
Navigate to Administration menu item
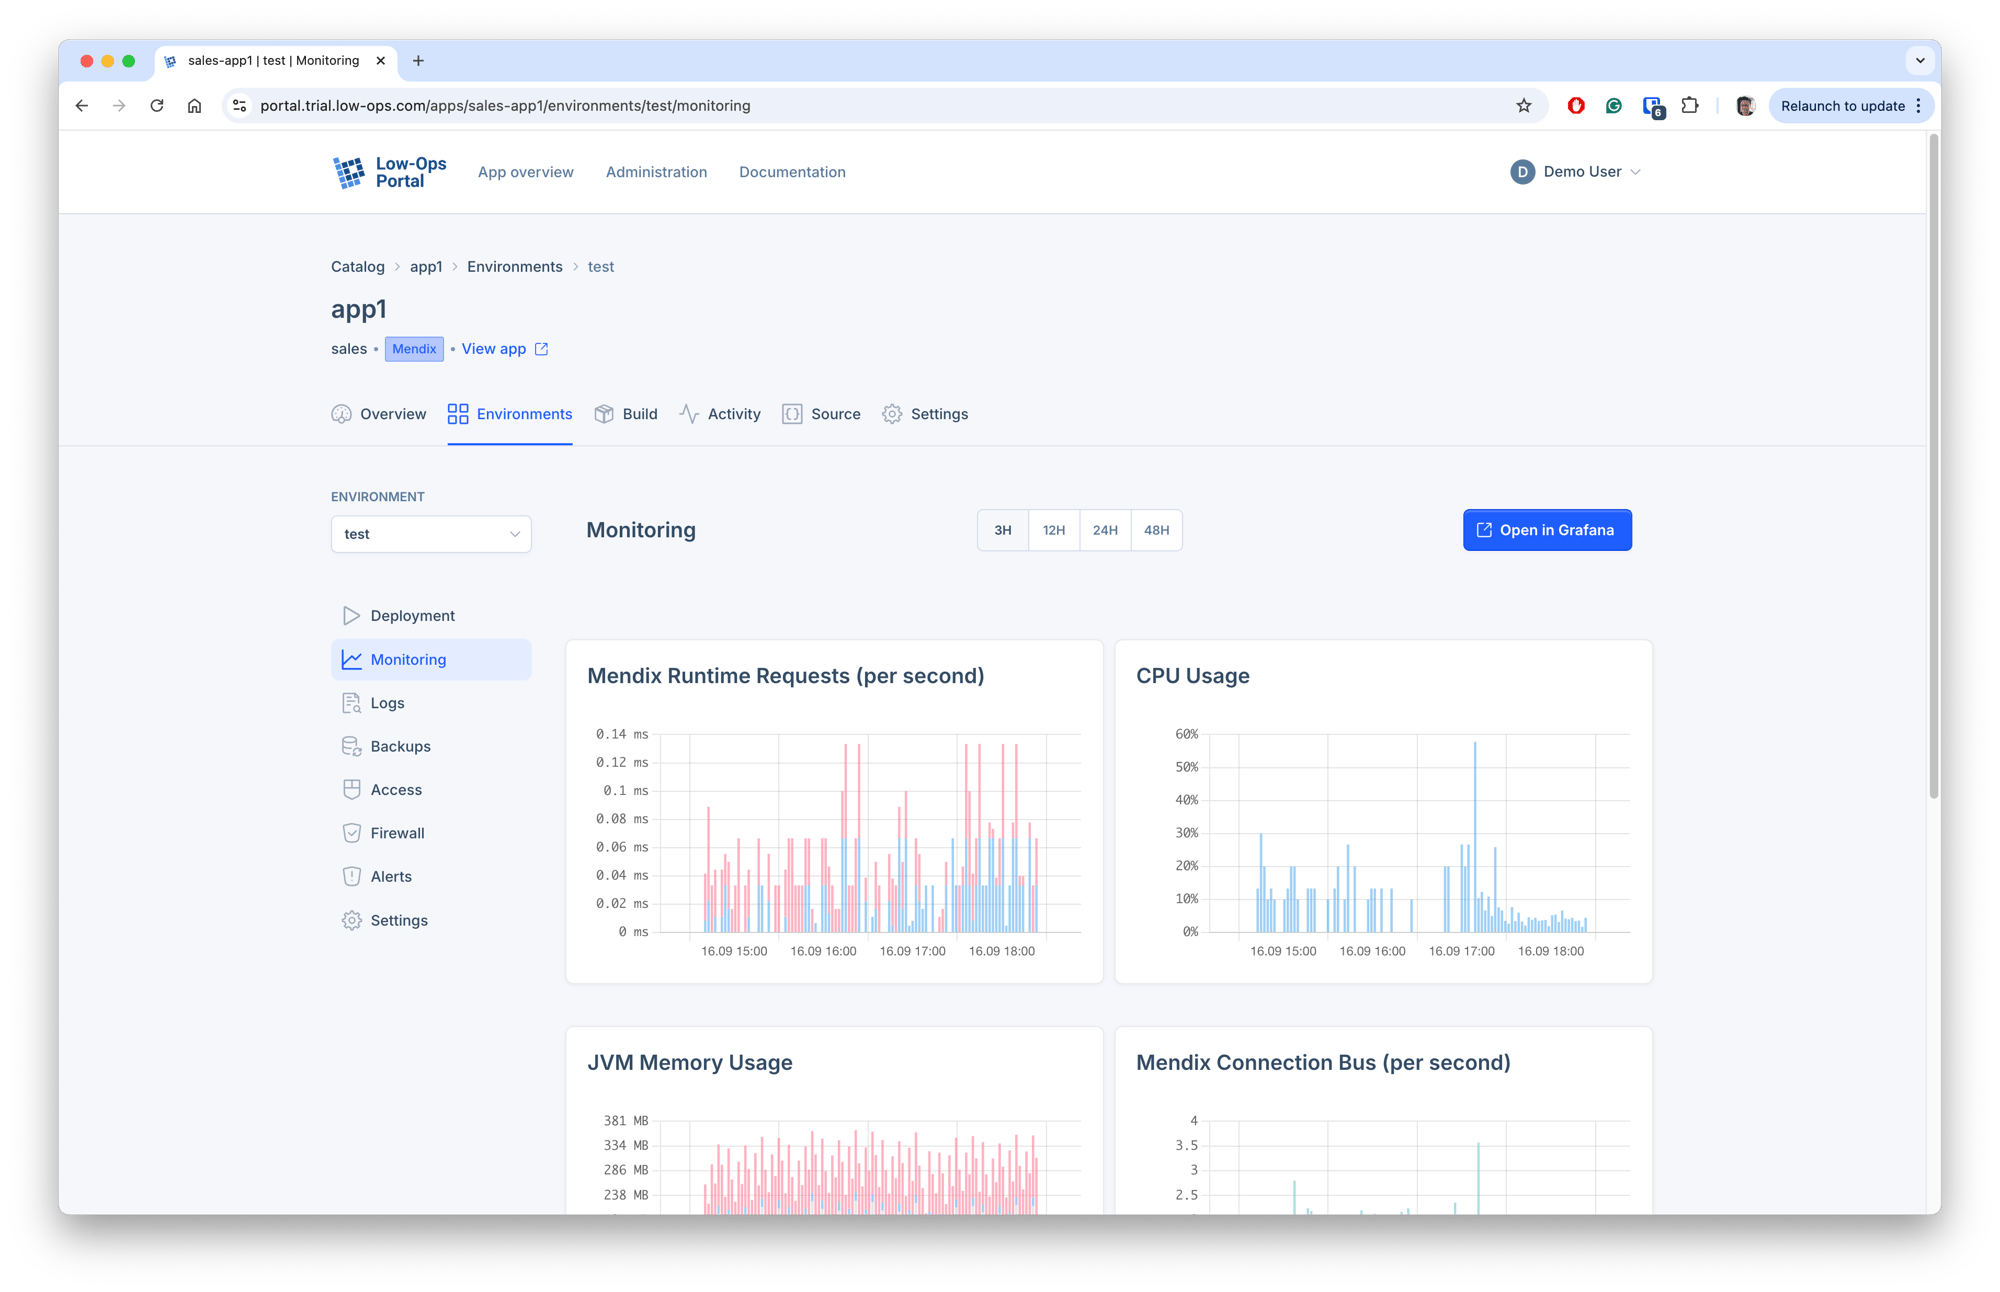coord(657,172)
